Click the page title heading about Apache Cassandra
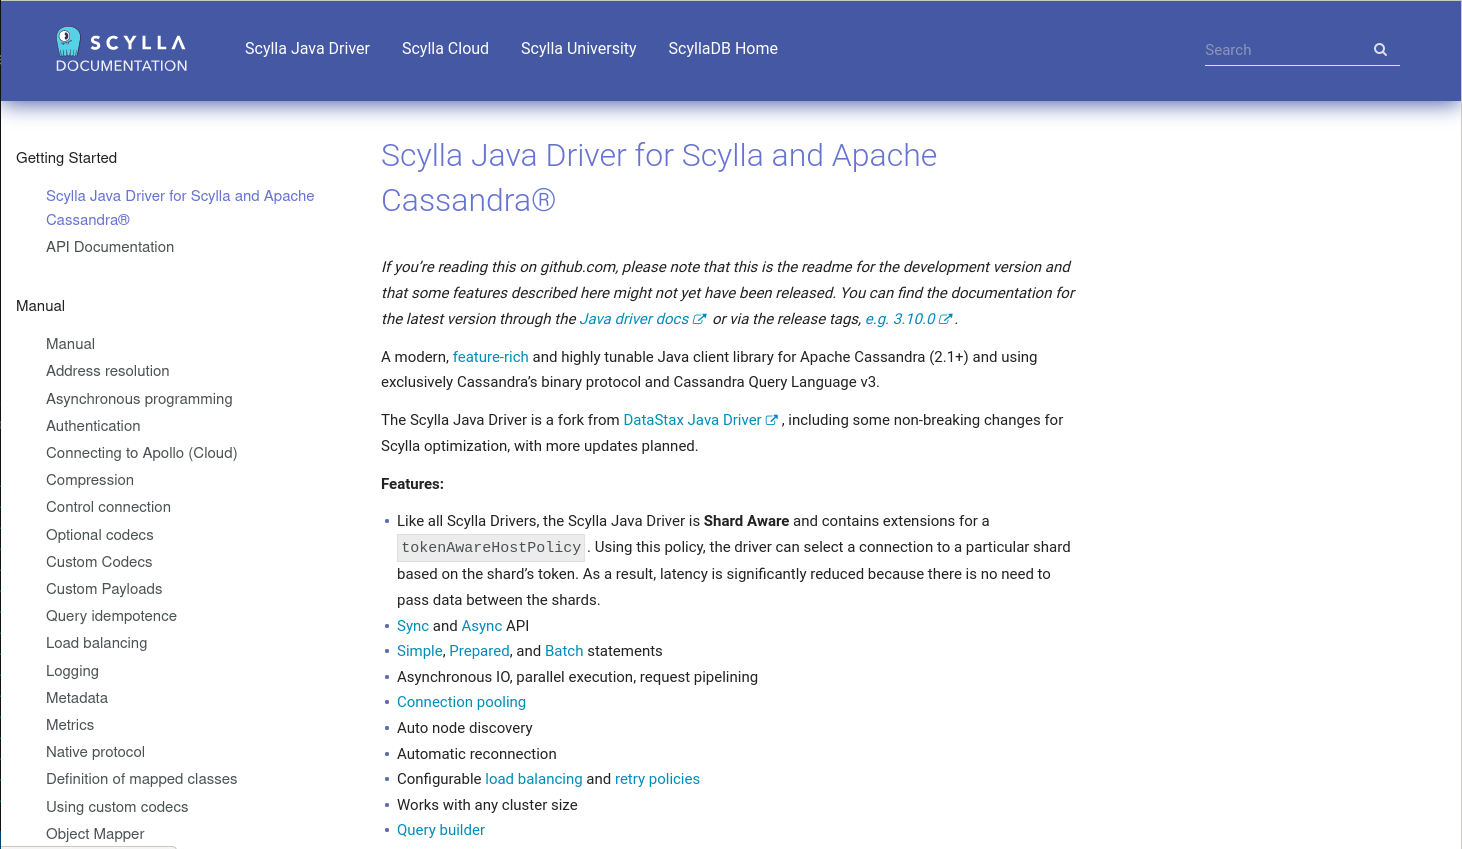Screen dimensions: 1462x849 click(x=659, y=178)
